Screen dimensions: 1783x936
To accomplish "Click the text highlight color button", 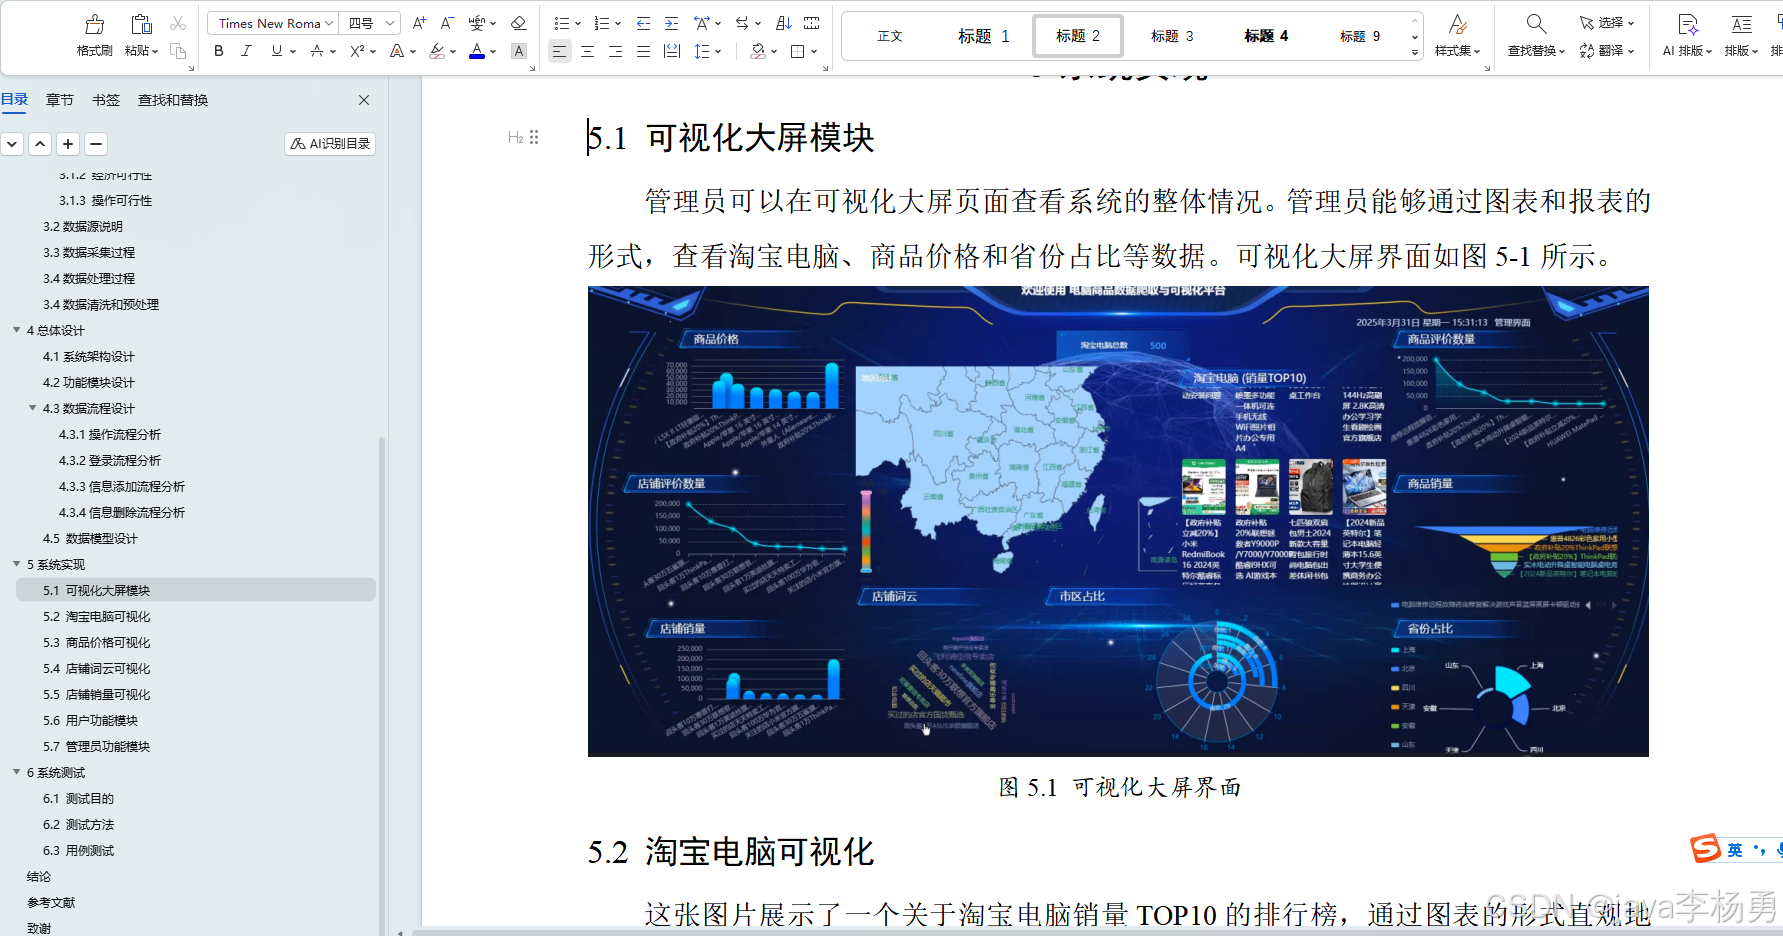I will point(437,51).
